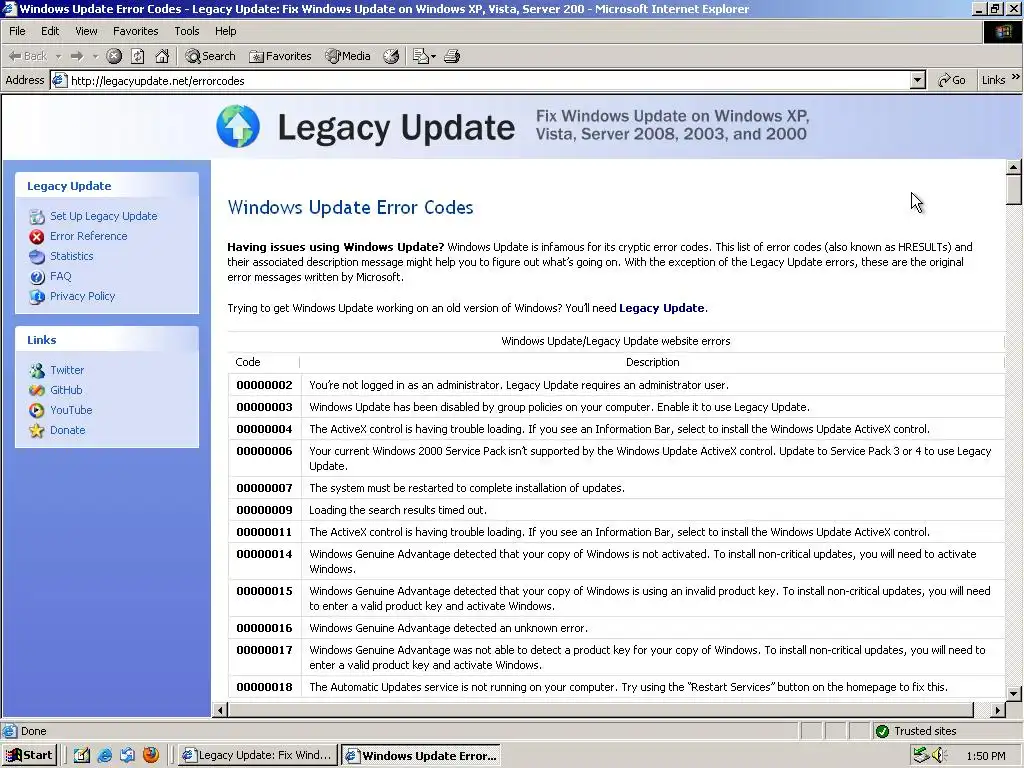Expand the Links toolbar chevron
The height and width of the screenshot is (768, 1024).
click(1016, 78)
